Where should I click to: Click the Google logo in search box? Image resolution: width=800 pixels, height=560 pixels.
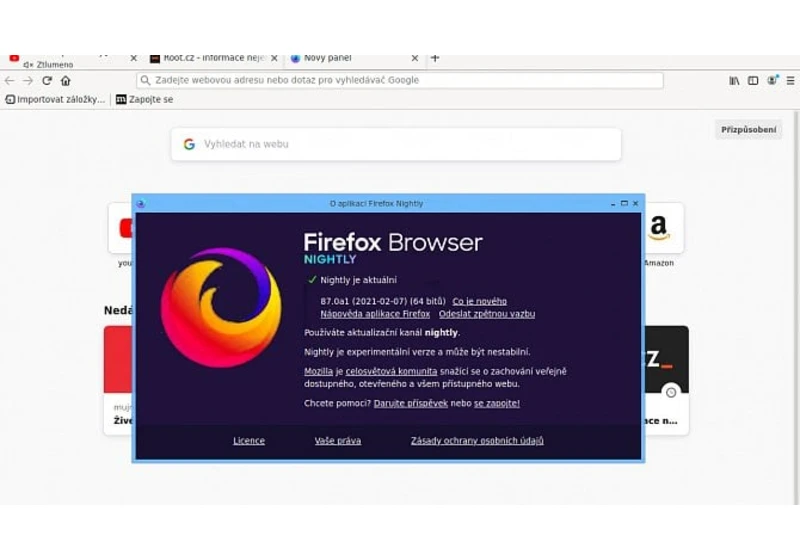pos(189,144)
